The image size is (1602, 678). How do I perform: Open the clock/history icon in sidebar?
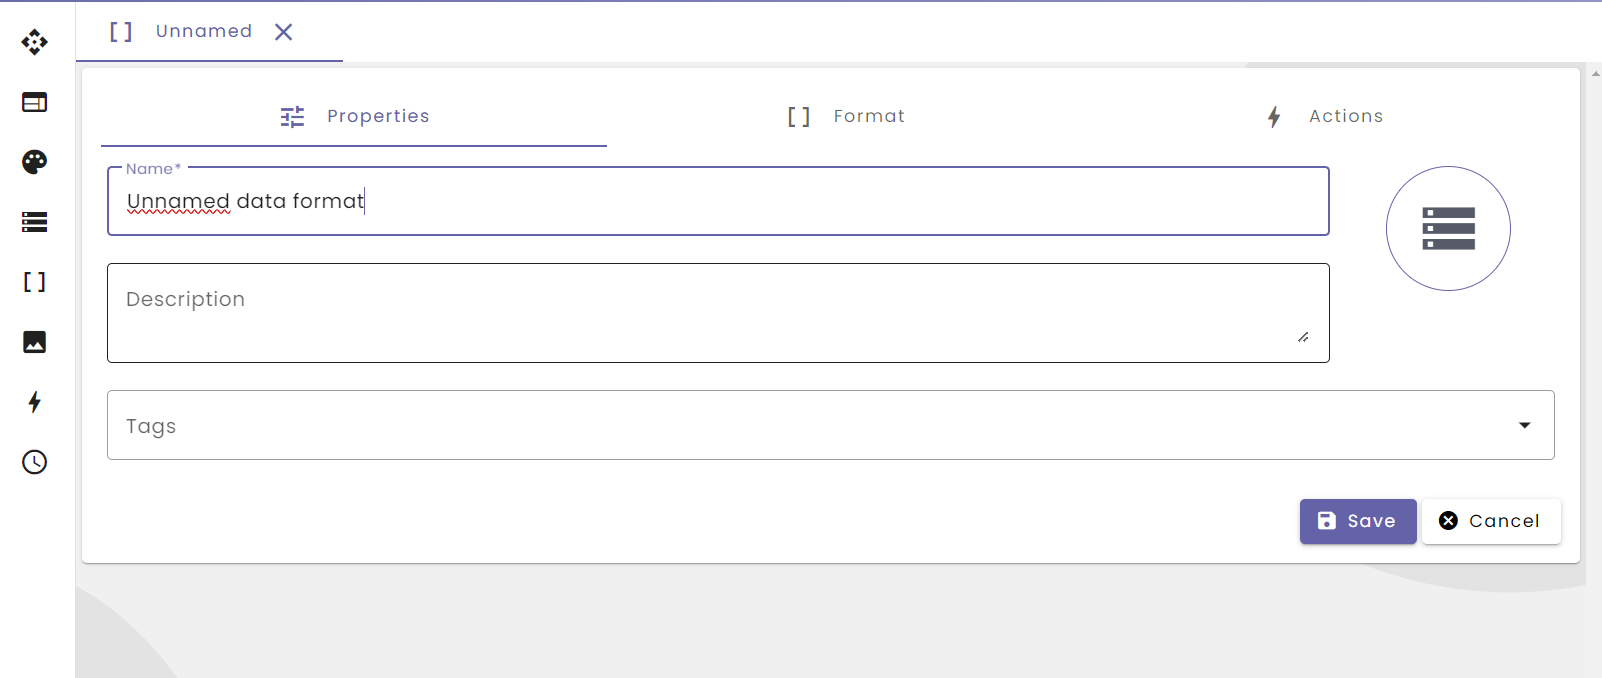coord(34,462)
